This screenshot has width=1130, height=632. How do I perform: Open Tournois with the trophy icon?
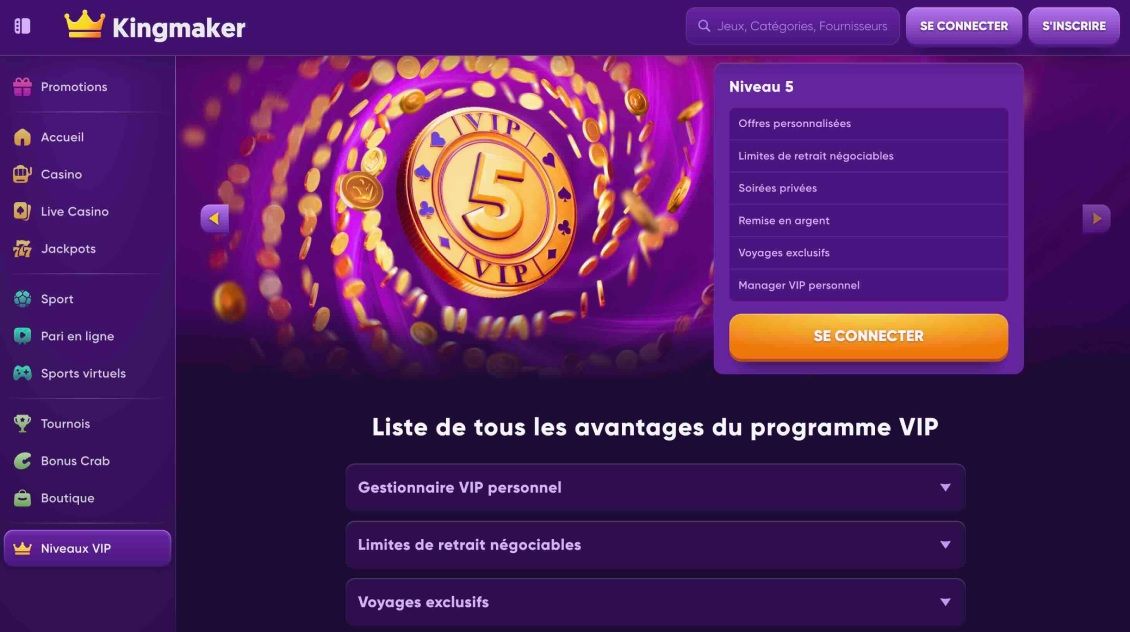click(x=22, y=424)
